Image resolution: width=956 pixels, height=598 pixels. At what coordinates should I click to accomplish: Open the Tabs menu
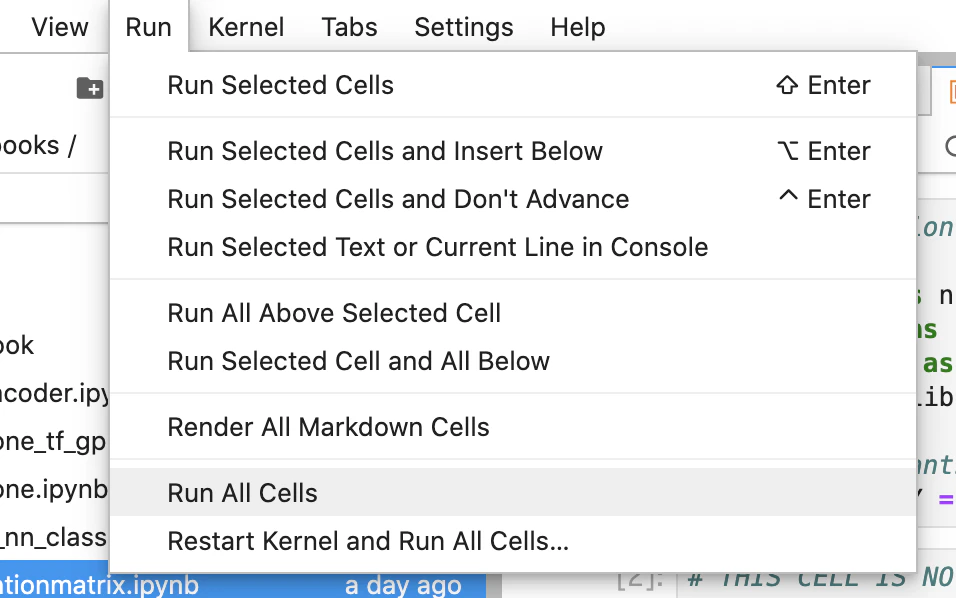(349, 27)
